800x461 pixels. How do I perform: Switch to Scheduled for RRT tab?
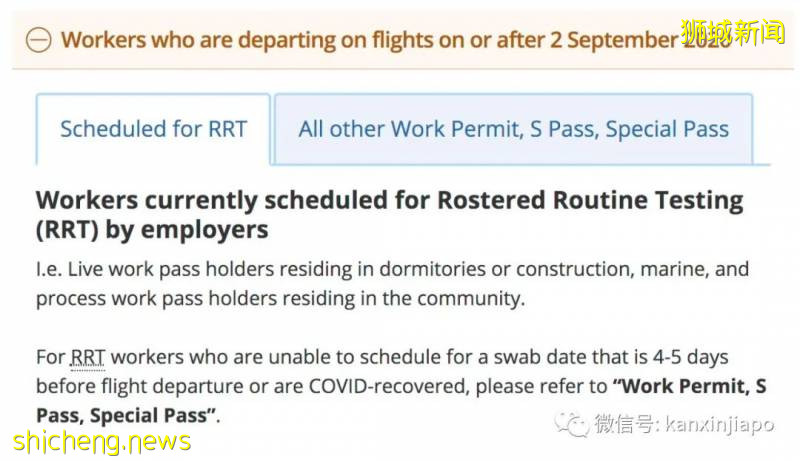(x=153, y=129)
